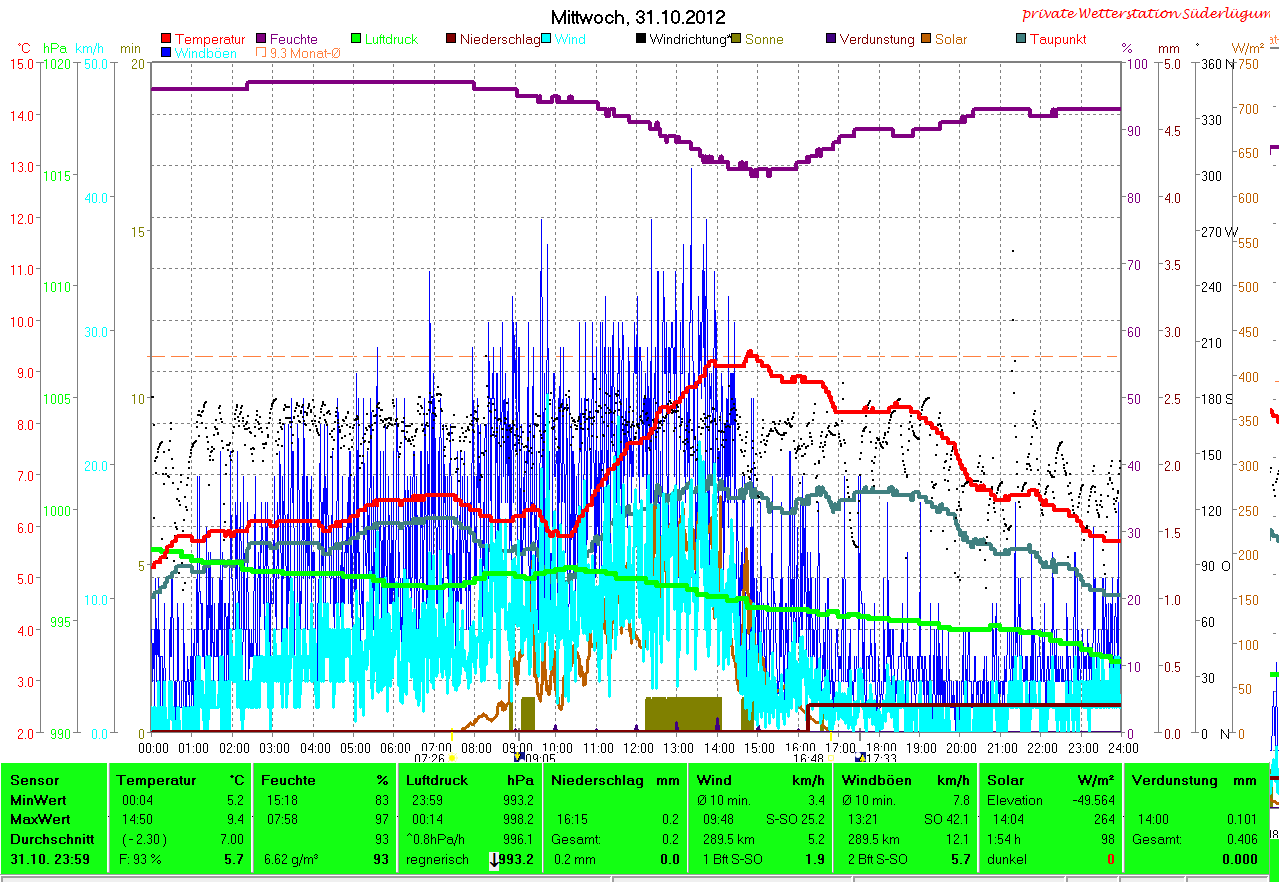
Task: Select the teal Taupunkt legend square
Action: pos(1021,40)
